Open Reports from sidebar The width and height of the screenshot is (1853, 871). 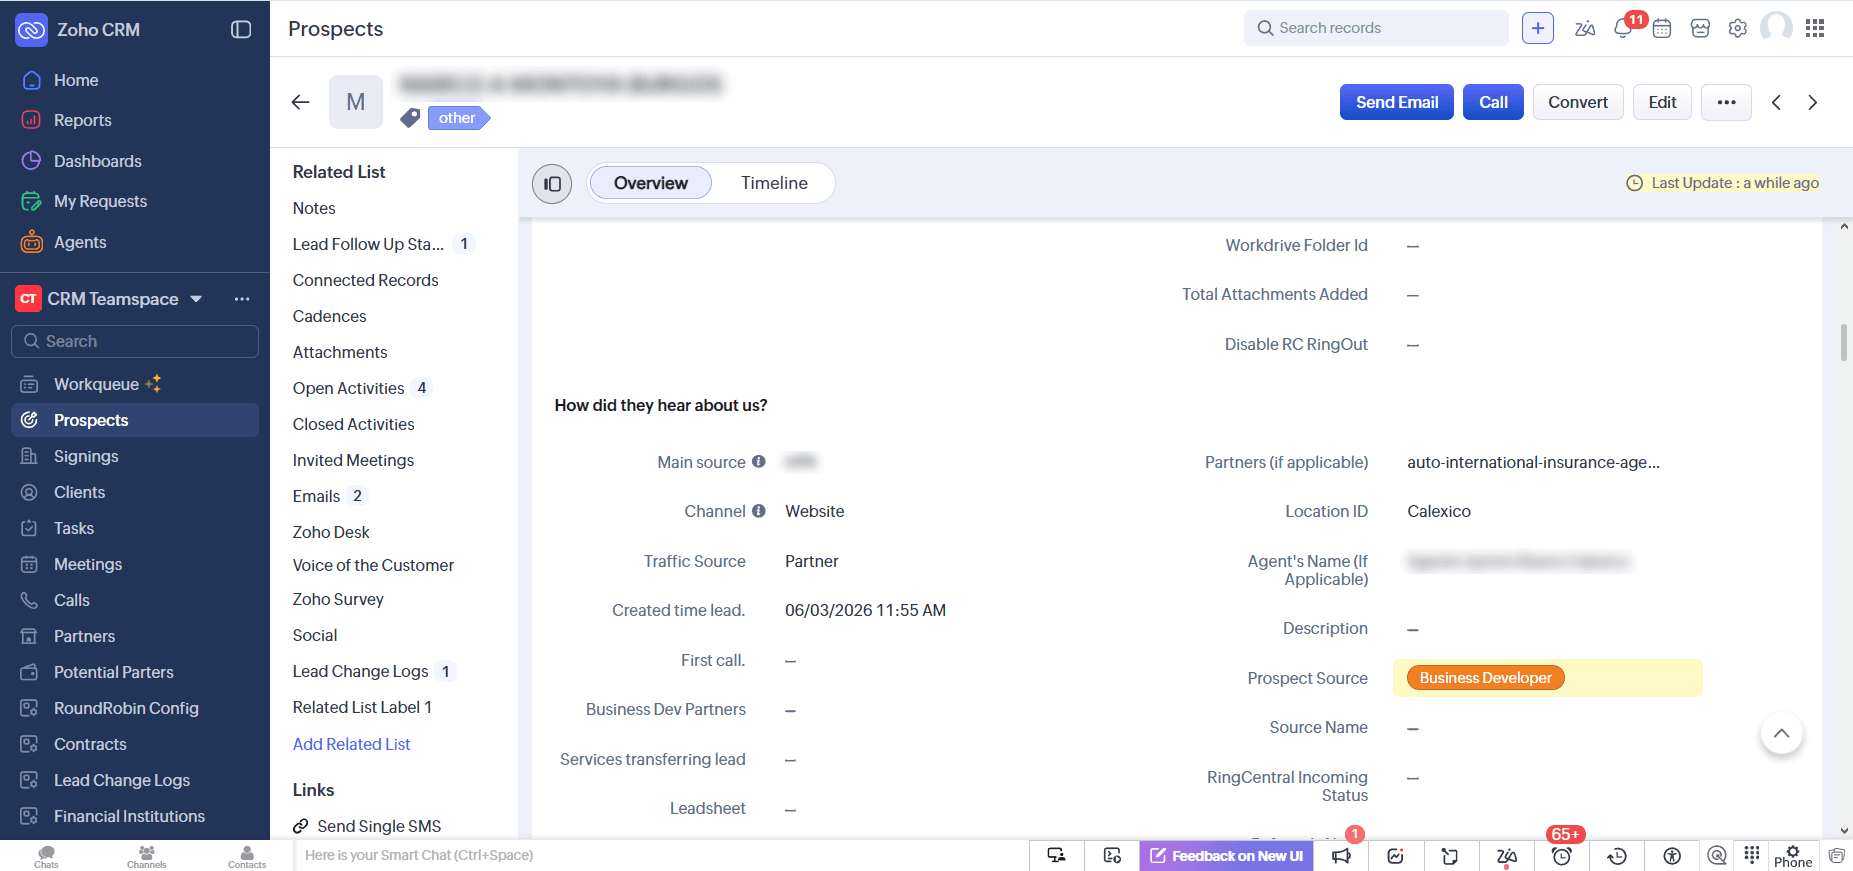coord(82,120)
